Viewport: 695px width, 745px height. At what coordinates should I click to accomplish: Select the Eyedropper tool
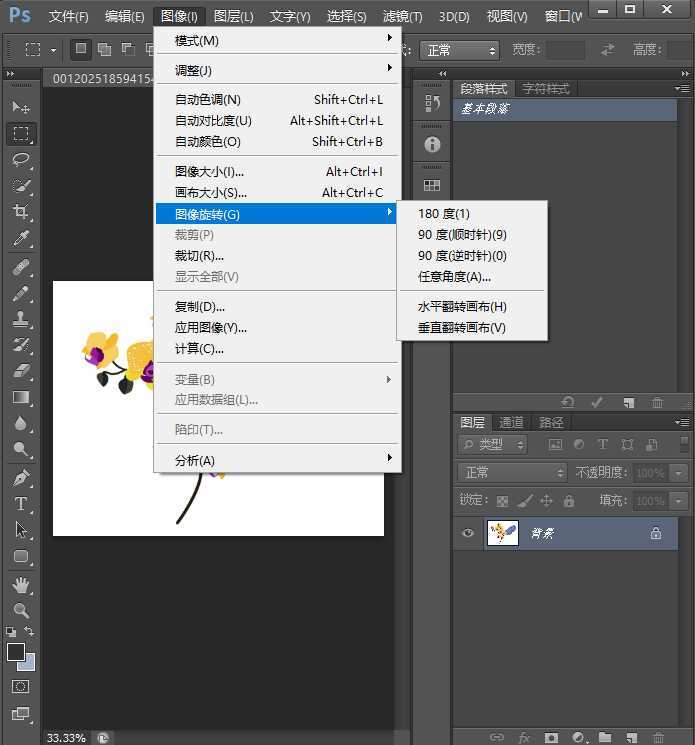pos(21,238)
